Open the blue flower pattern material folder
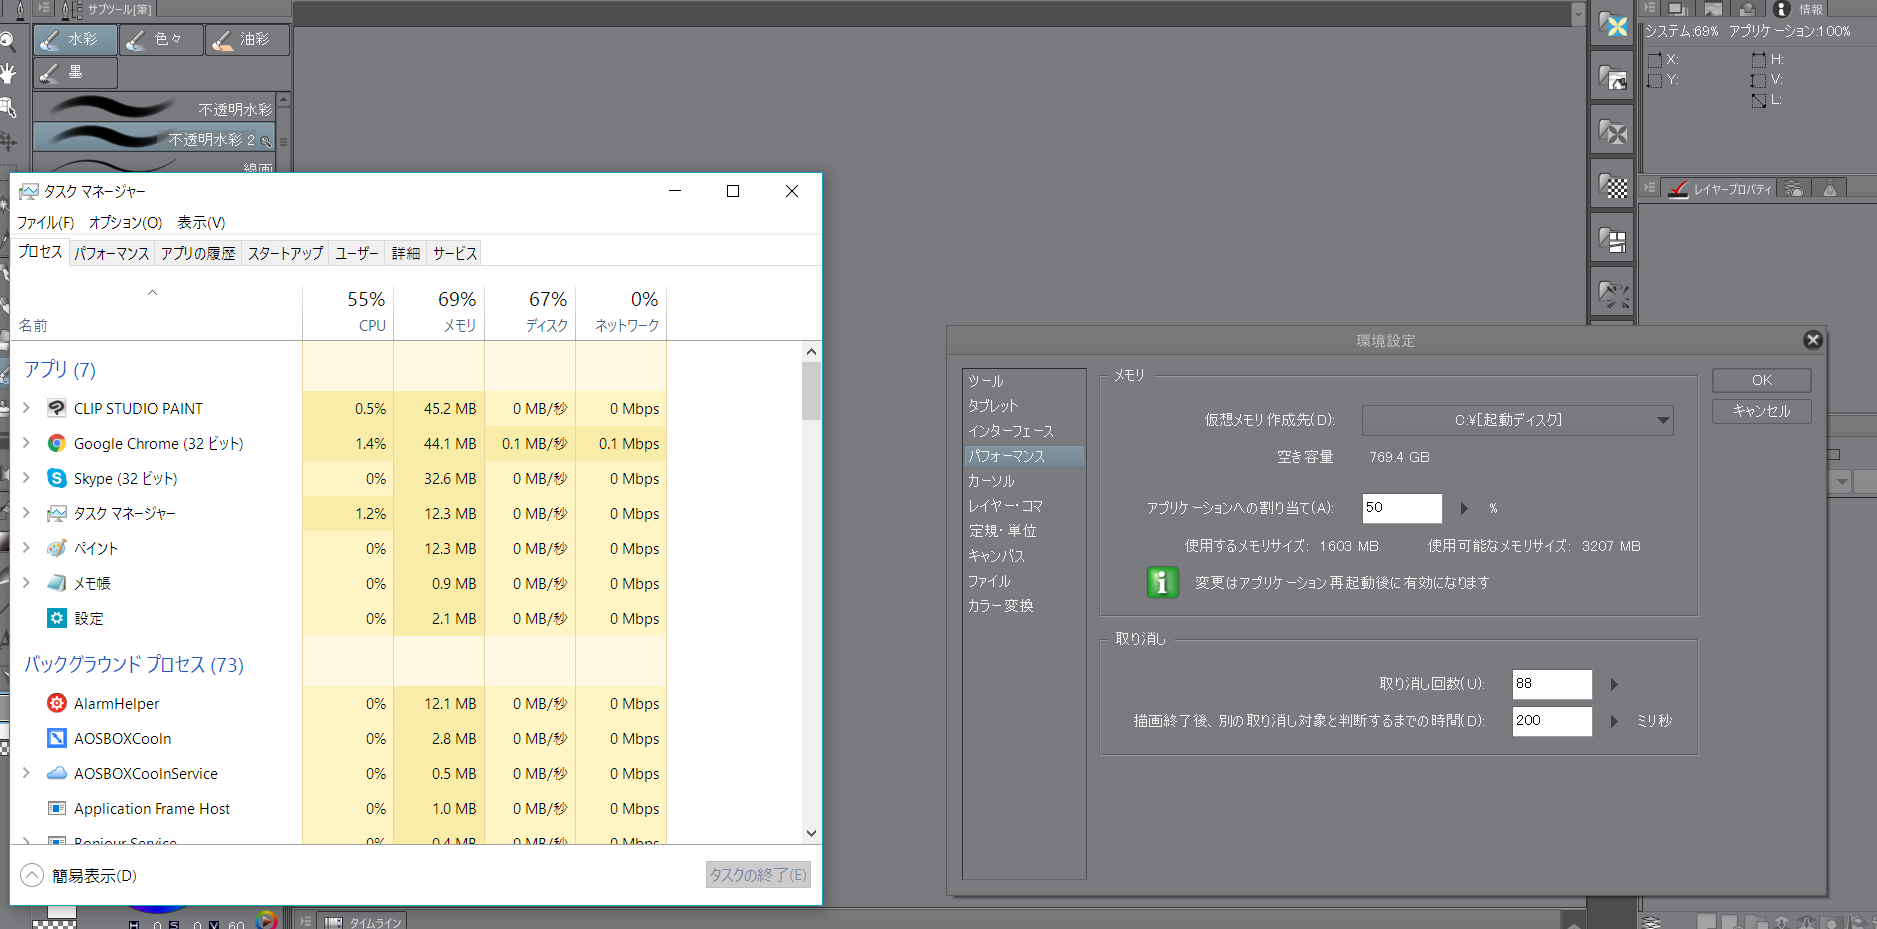 (1612, 25)
